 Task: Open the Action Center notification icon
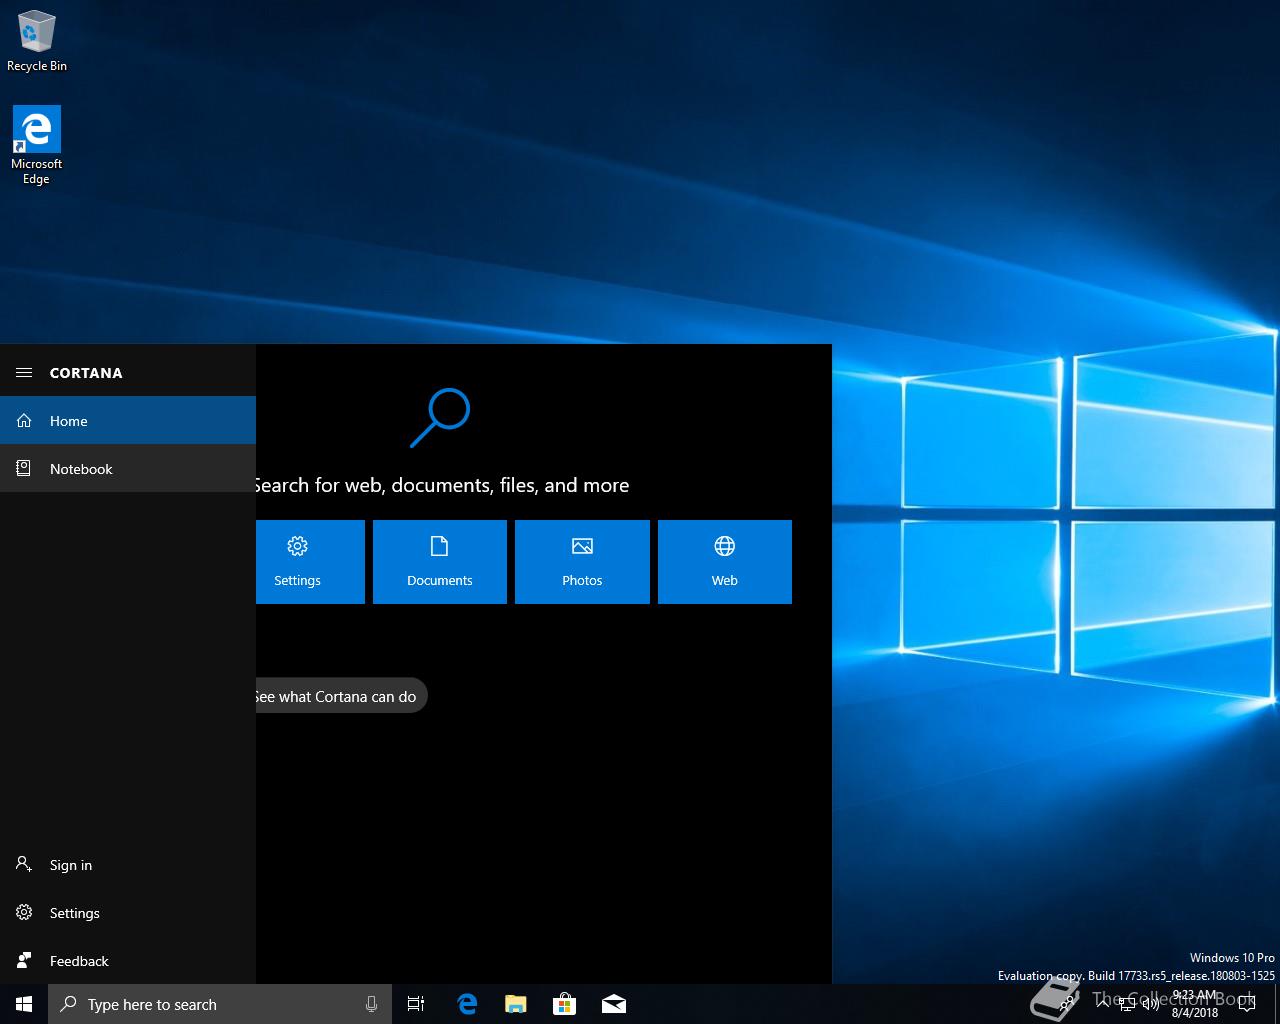click(x=1247, y=1004)
